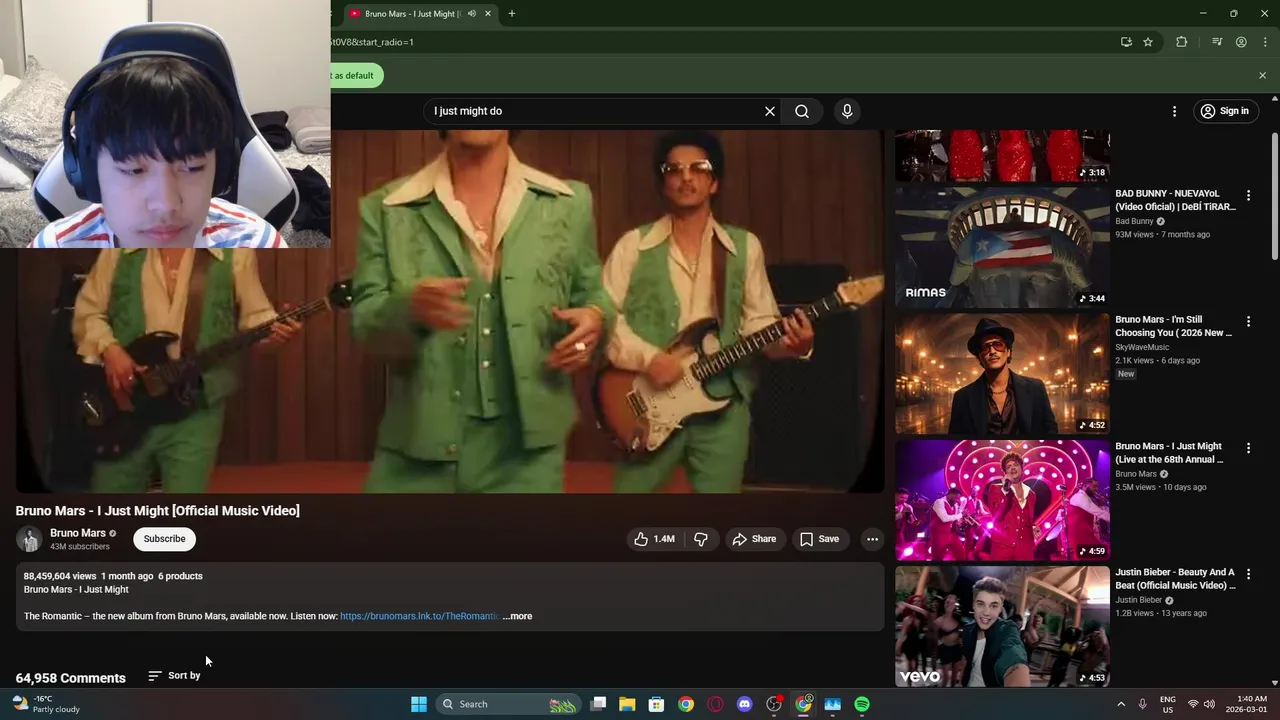Open the Bad Bunny channel link
This screenshot has height=720, width=1280.
(x=1134, y=221)
